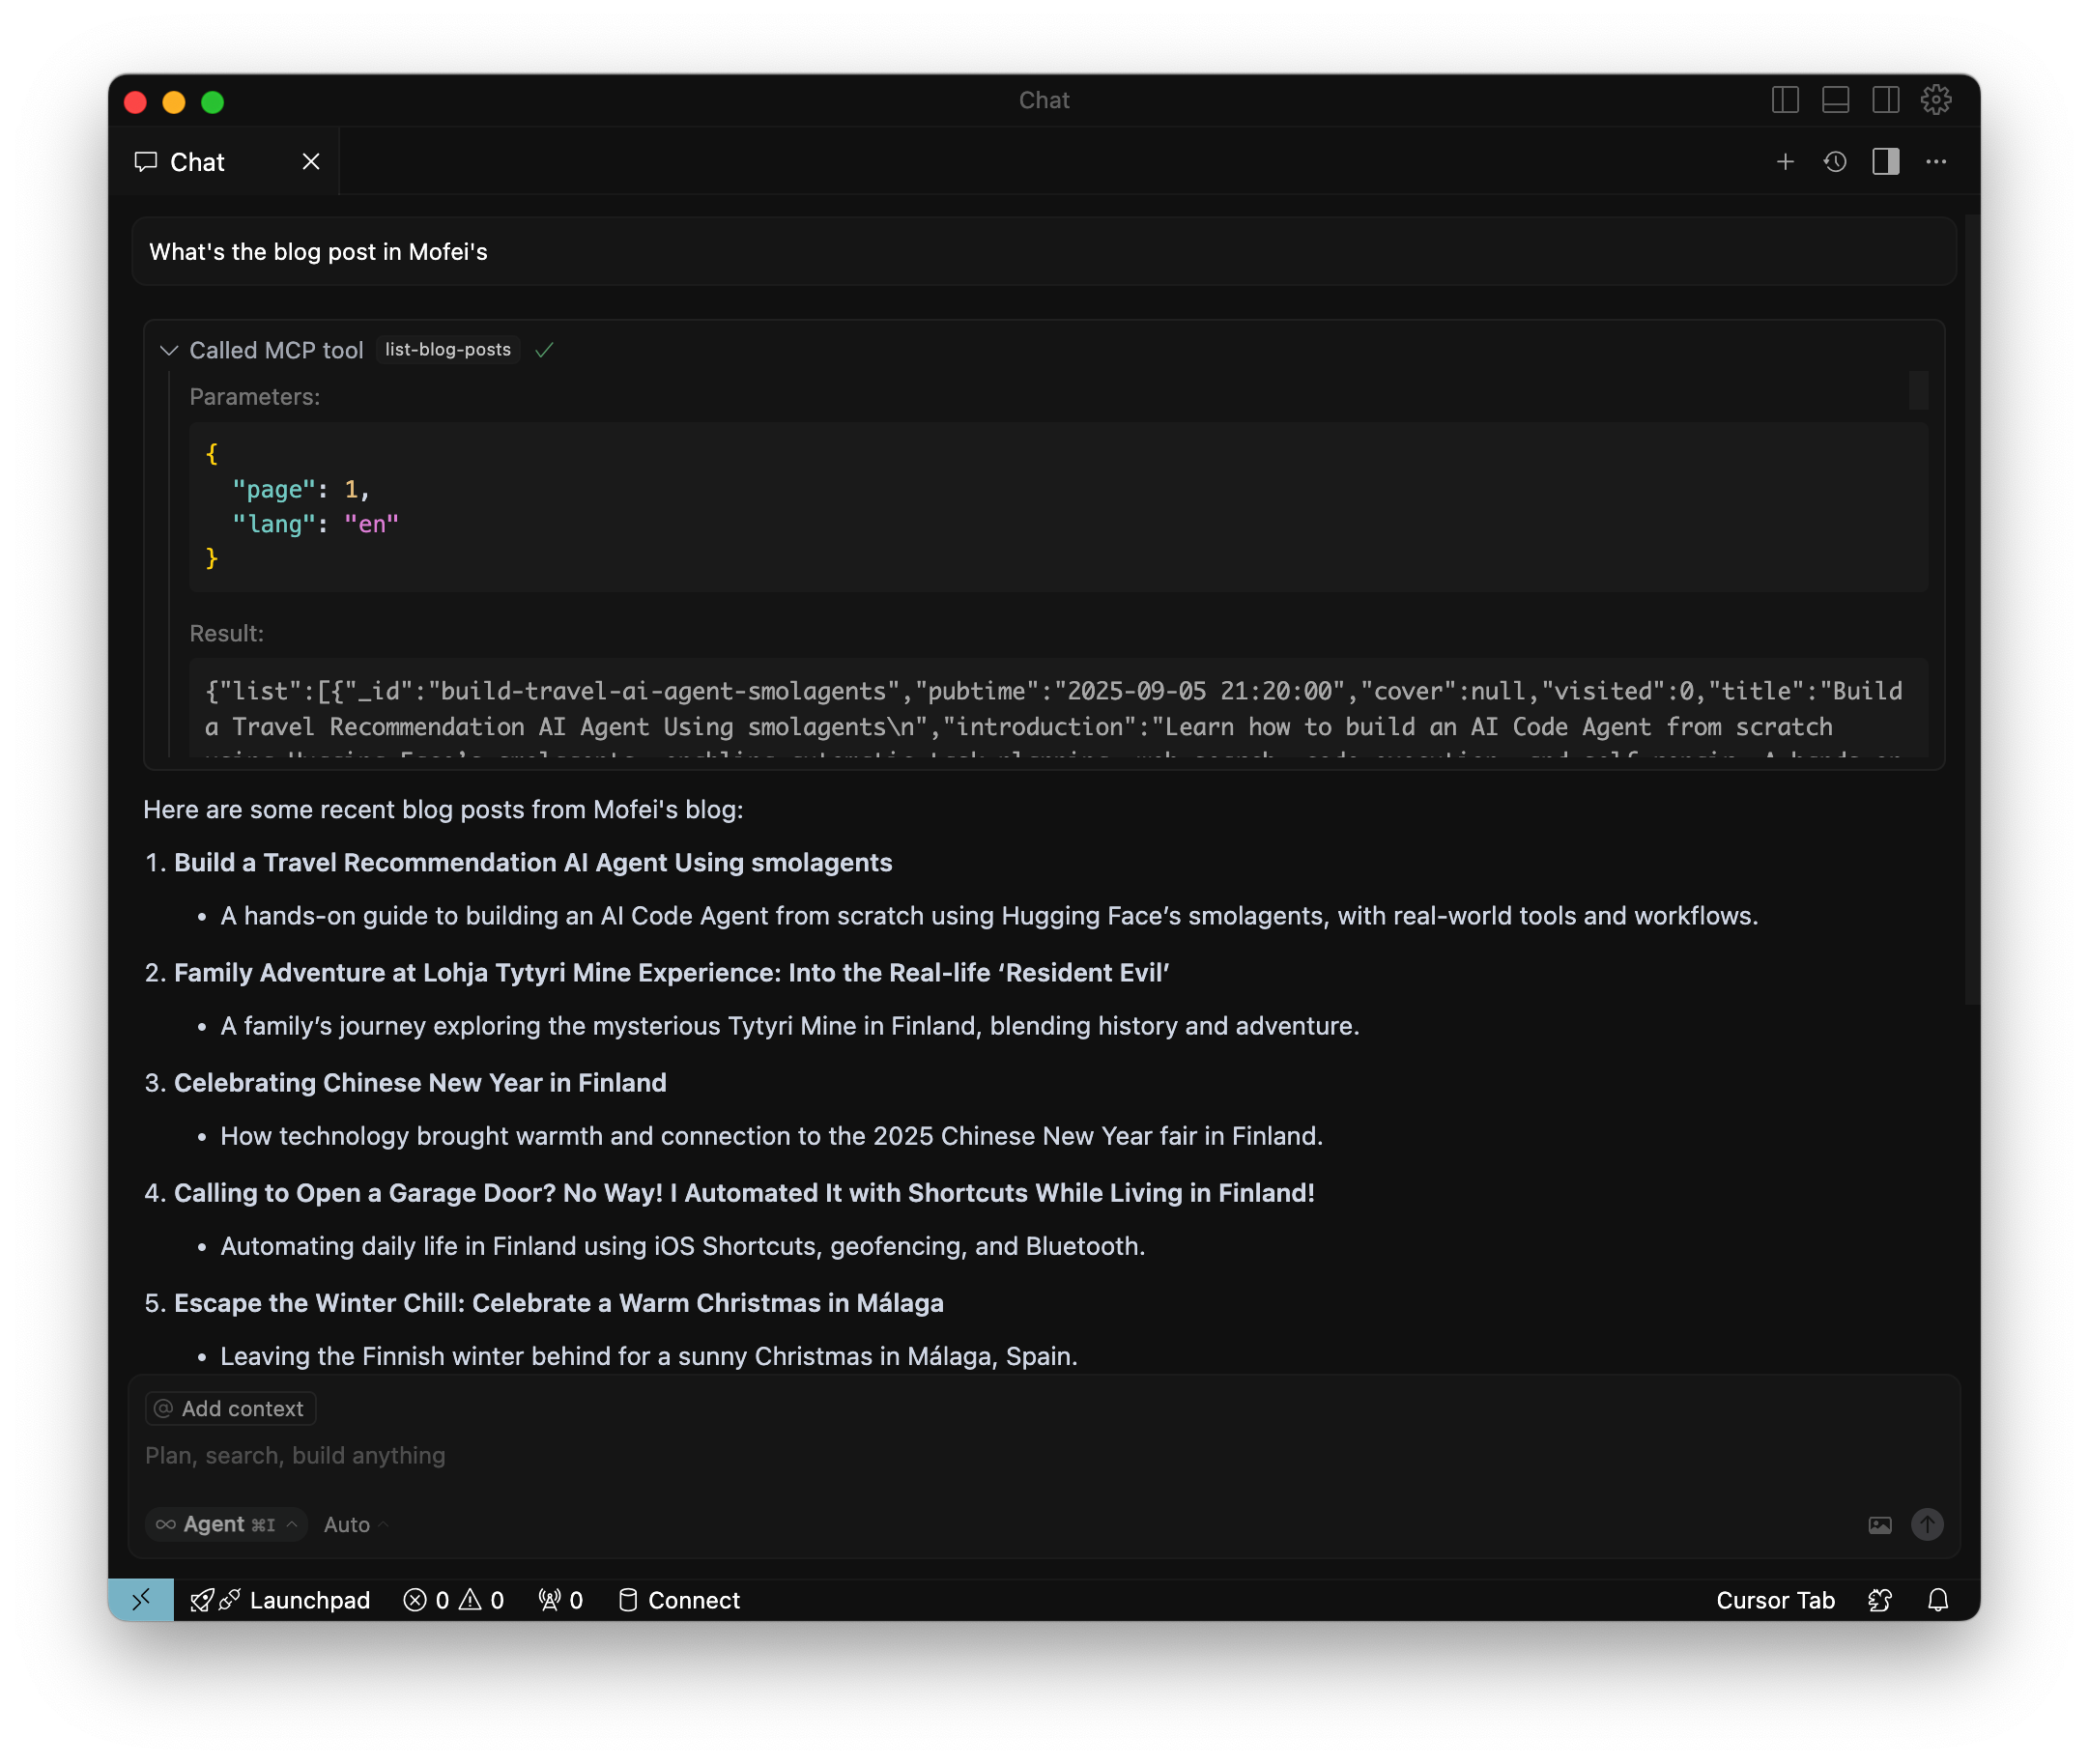This screenshot has height=1764, width=2089.
Task: Open the Auto model dropdown
Action: click(355, 1524)
